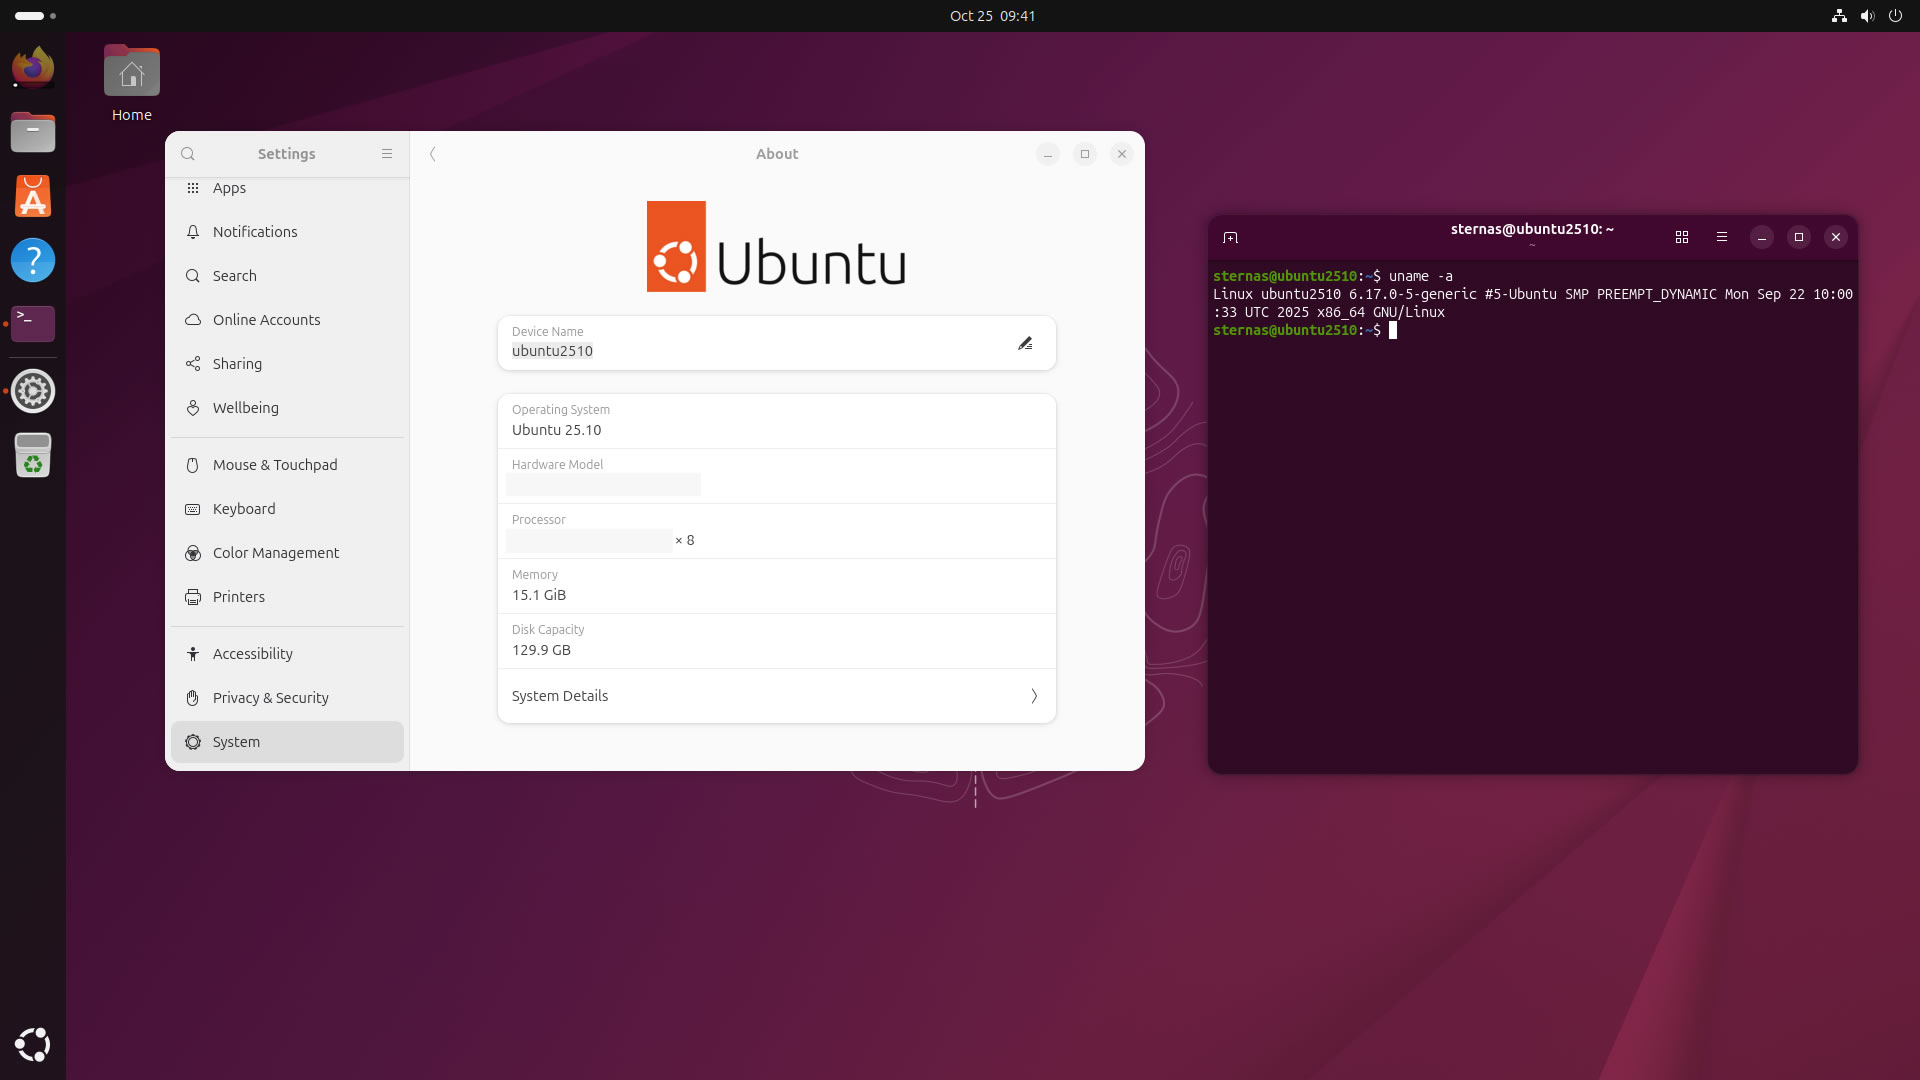Select Privacy & Security in sidebar
Screen dimensions: 1920x1080
click(x=270, y=698)
